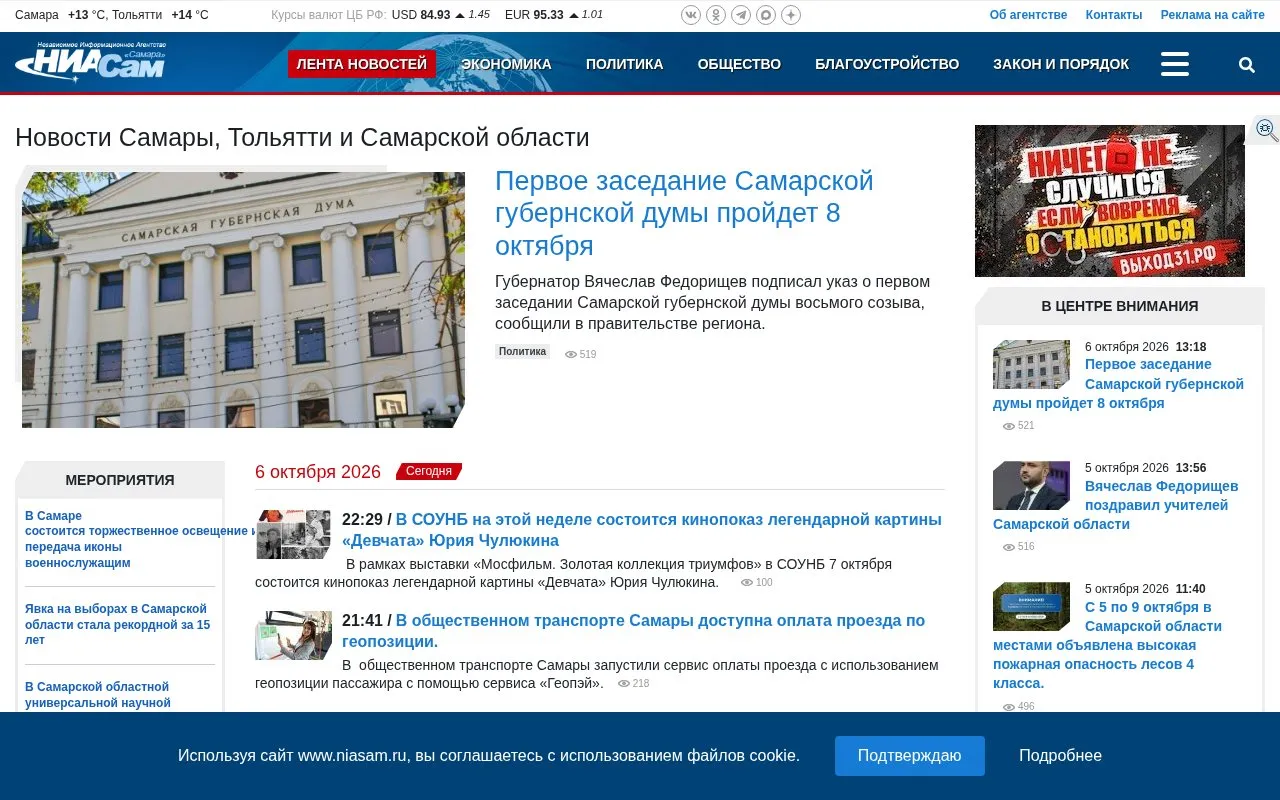Click the Самарская губернская дума building photo

243,300
